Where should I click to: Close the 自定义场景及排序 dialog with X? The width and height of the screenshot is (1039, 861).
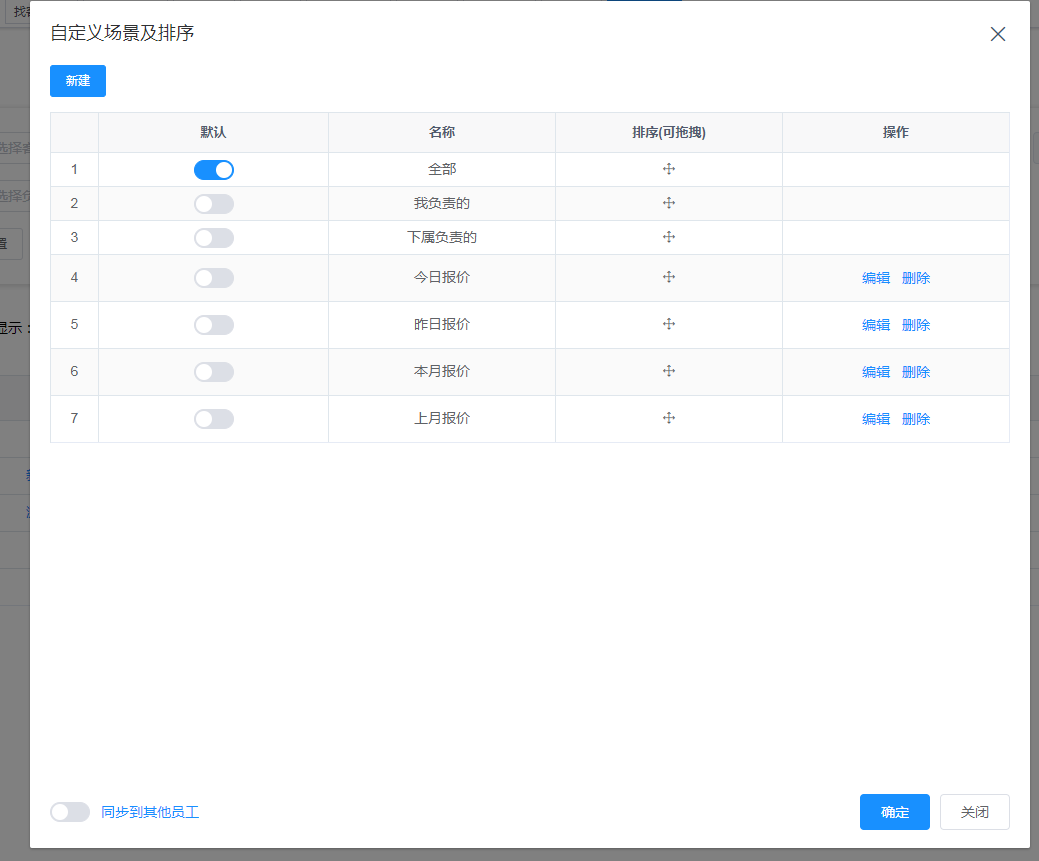click(997, 34)
